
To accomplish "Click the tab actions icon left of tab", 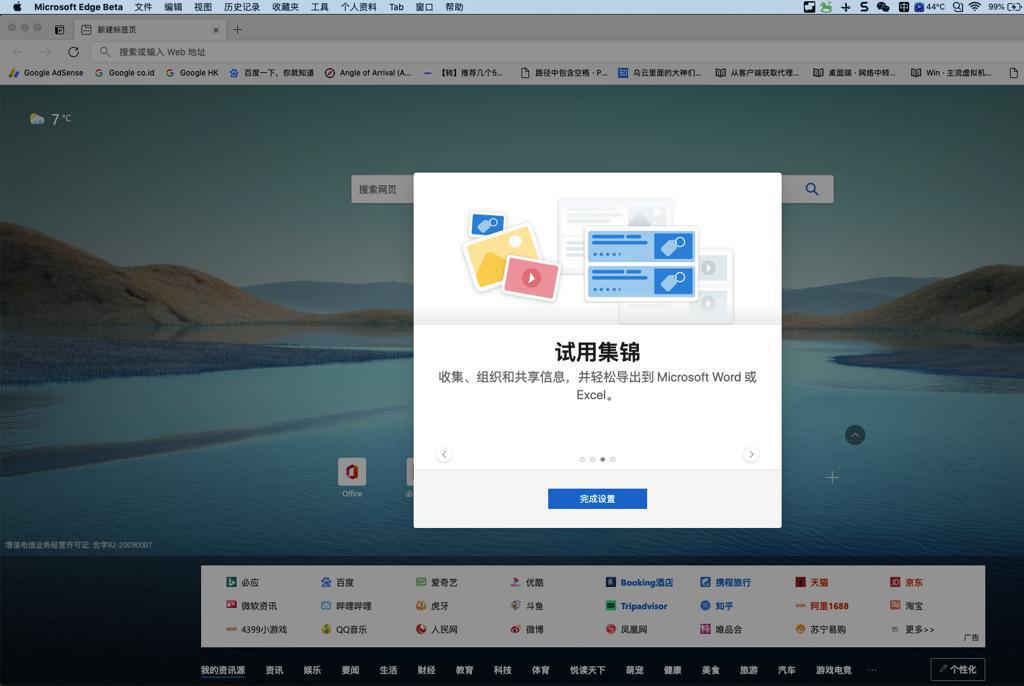I will pyautogui.click(x=59, y=29).
